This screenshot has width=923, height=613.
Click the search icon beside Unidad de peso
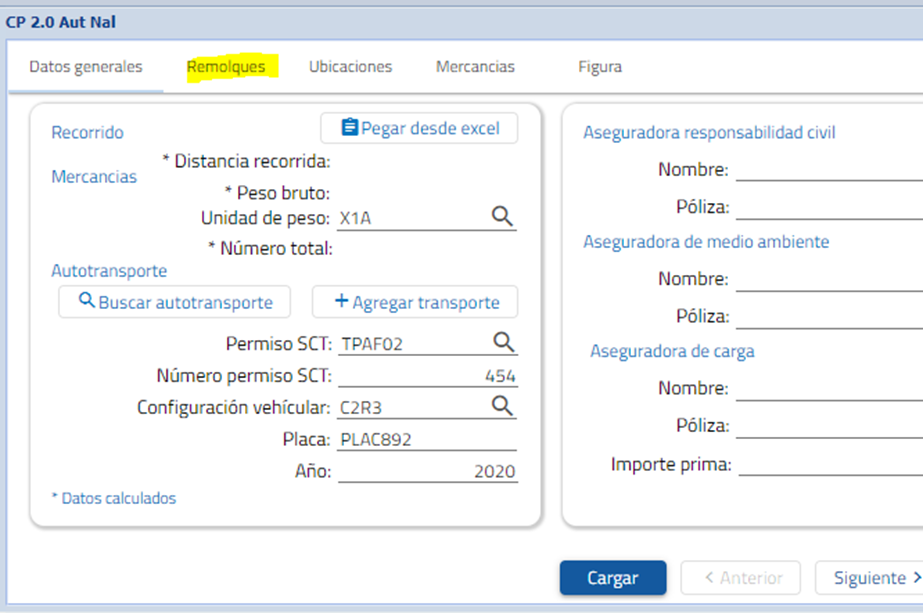pyautogui.click(x=502, y=217)
